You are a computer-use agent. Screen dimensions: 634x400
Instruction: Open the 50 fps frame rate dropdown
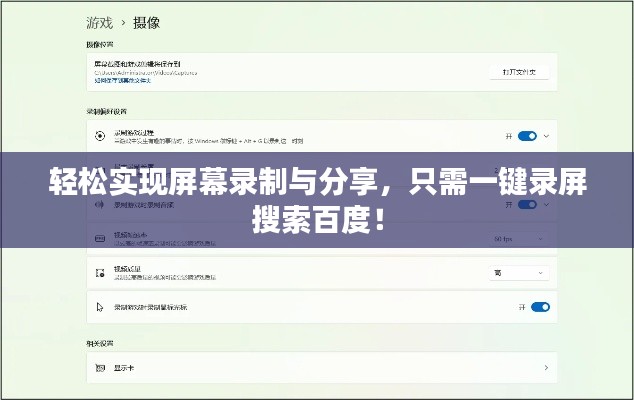519,240
